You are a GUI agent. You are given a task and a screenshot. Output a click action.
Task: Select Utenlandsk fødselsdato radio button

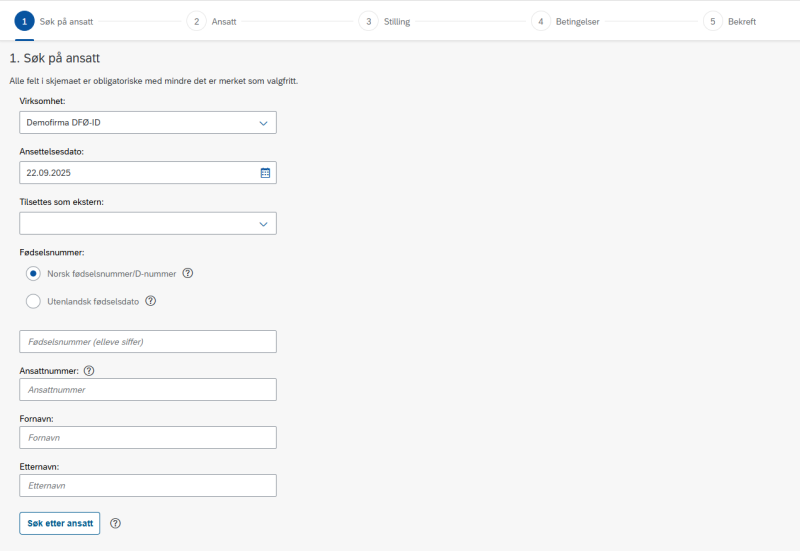(x=33, y=301)
